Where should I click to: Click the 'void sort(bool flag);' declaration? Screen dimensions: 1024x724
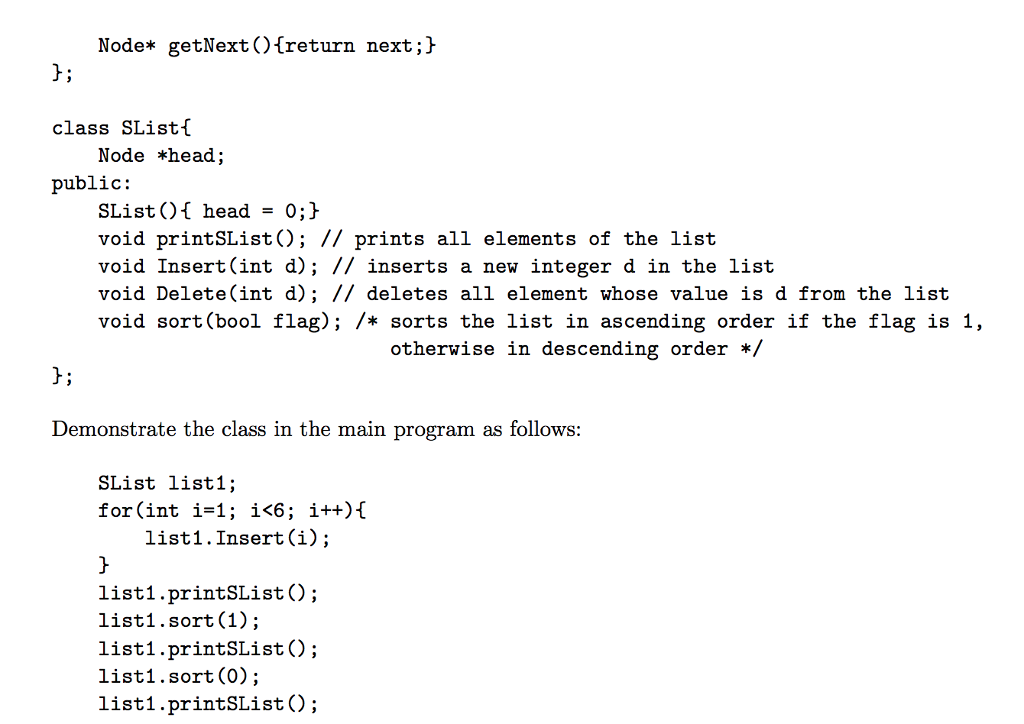[219, 321]
